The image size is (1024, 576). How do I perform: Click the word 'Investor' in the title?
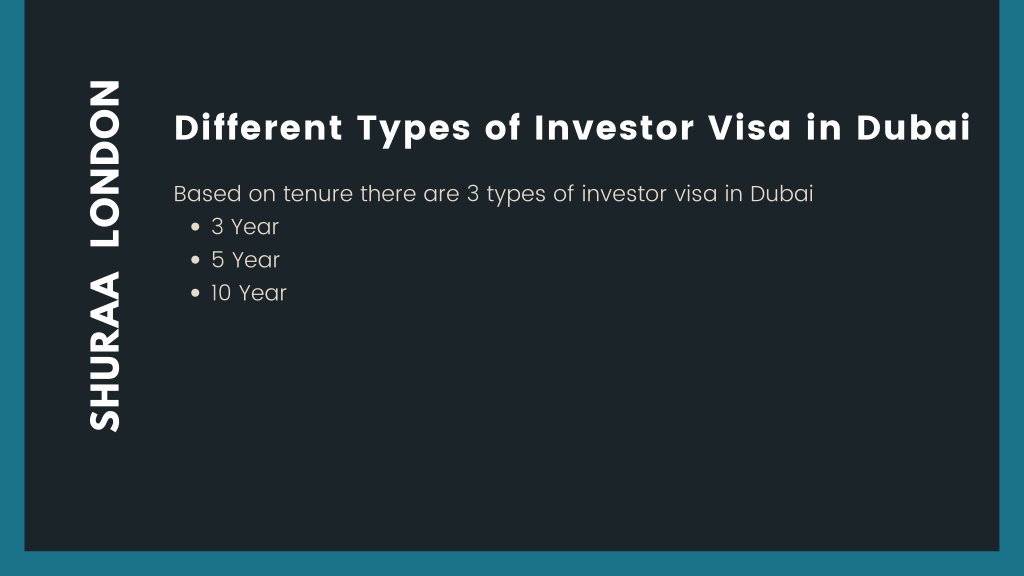pos(614,127)
